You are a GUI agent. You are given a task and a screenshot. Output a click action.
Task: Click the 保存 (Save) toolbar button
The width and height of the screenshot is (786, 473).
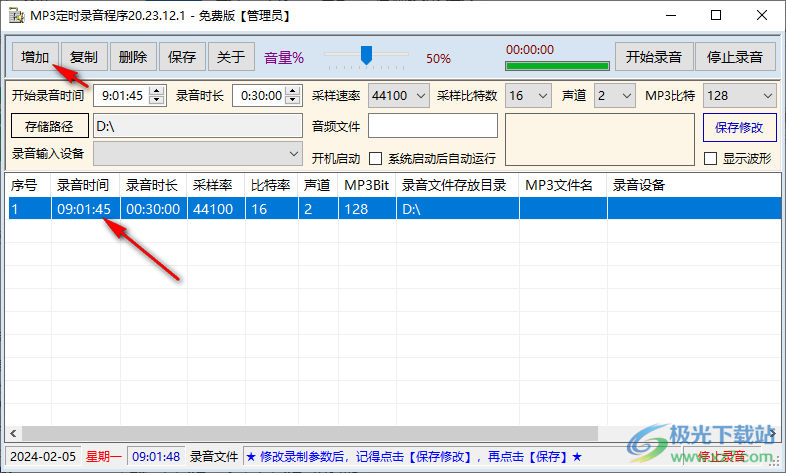(182, 57)
